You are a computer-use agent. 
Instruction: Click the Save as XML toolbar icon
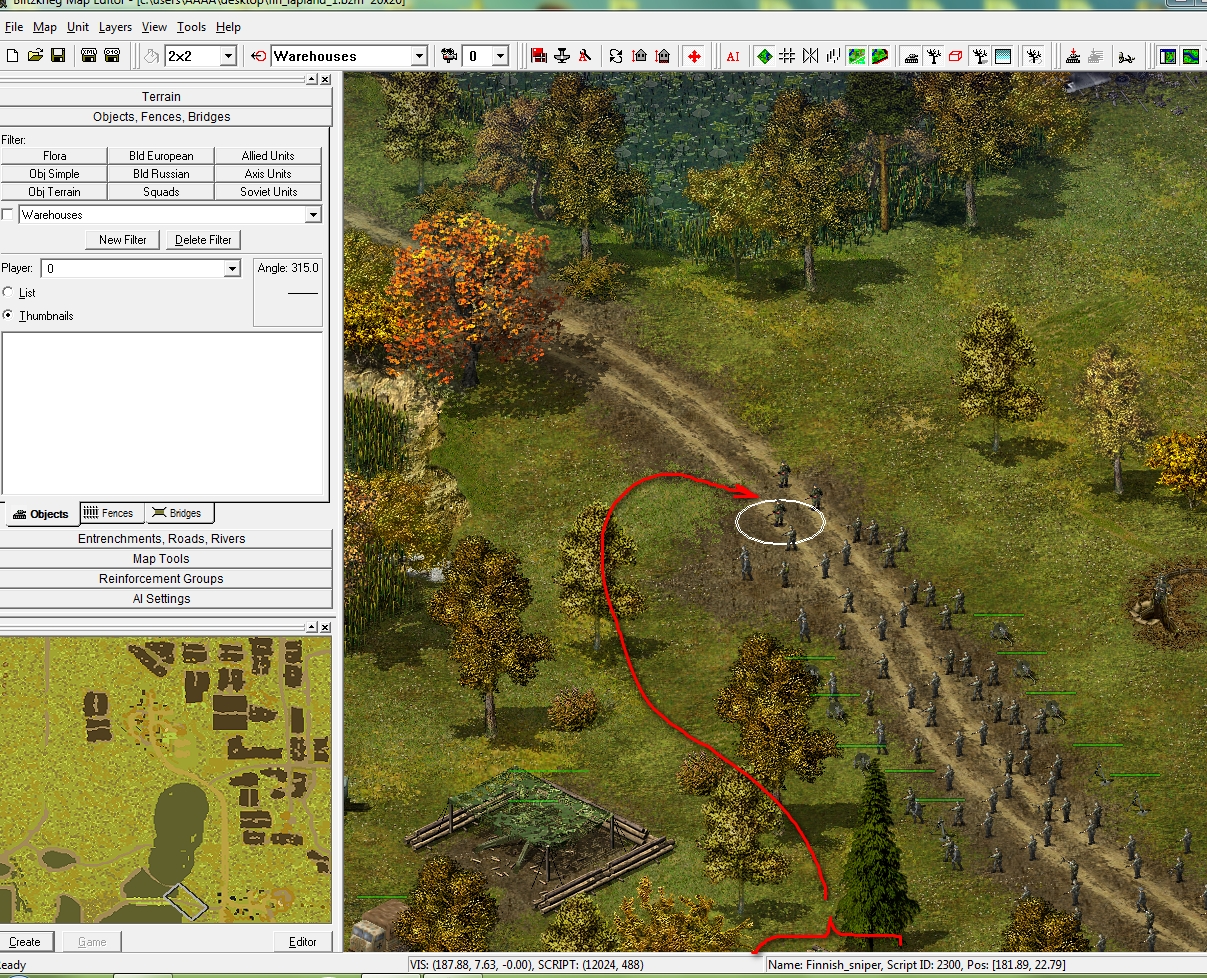pos(89,56)
